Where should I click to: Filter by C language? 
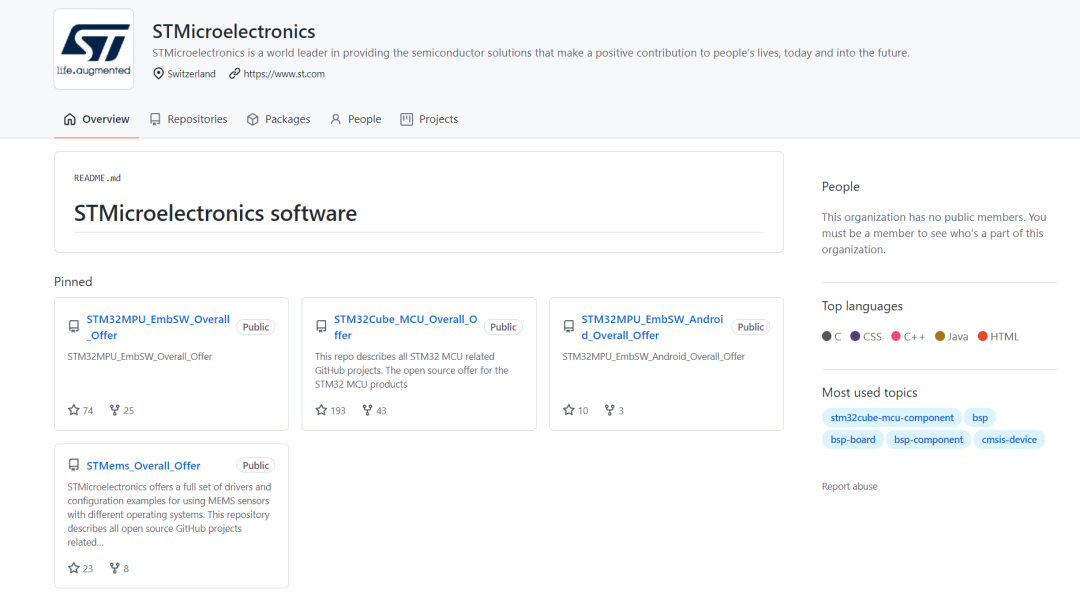pos(831,336)
